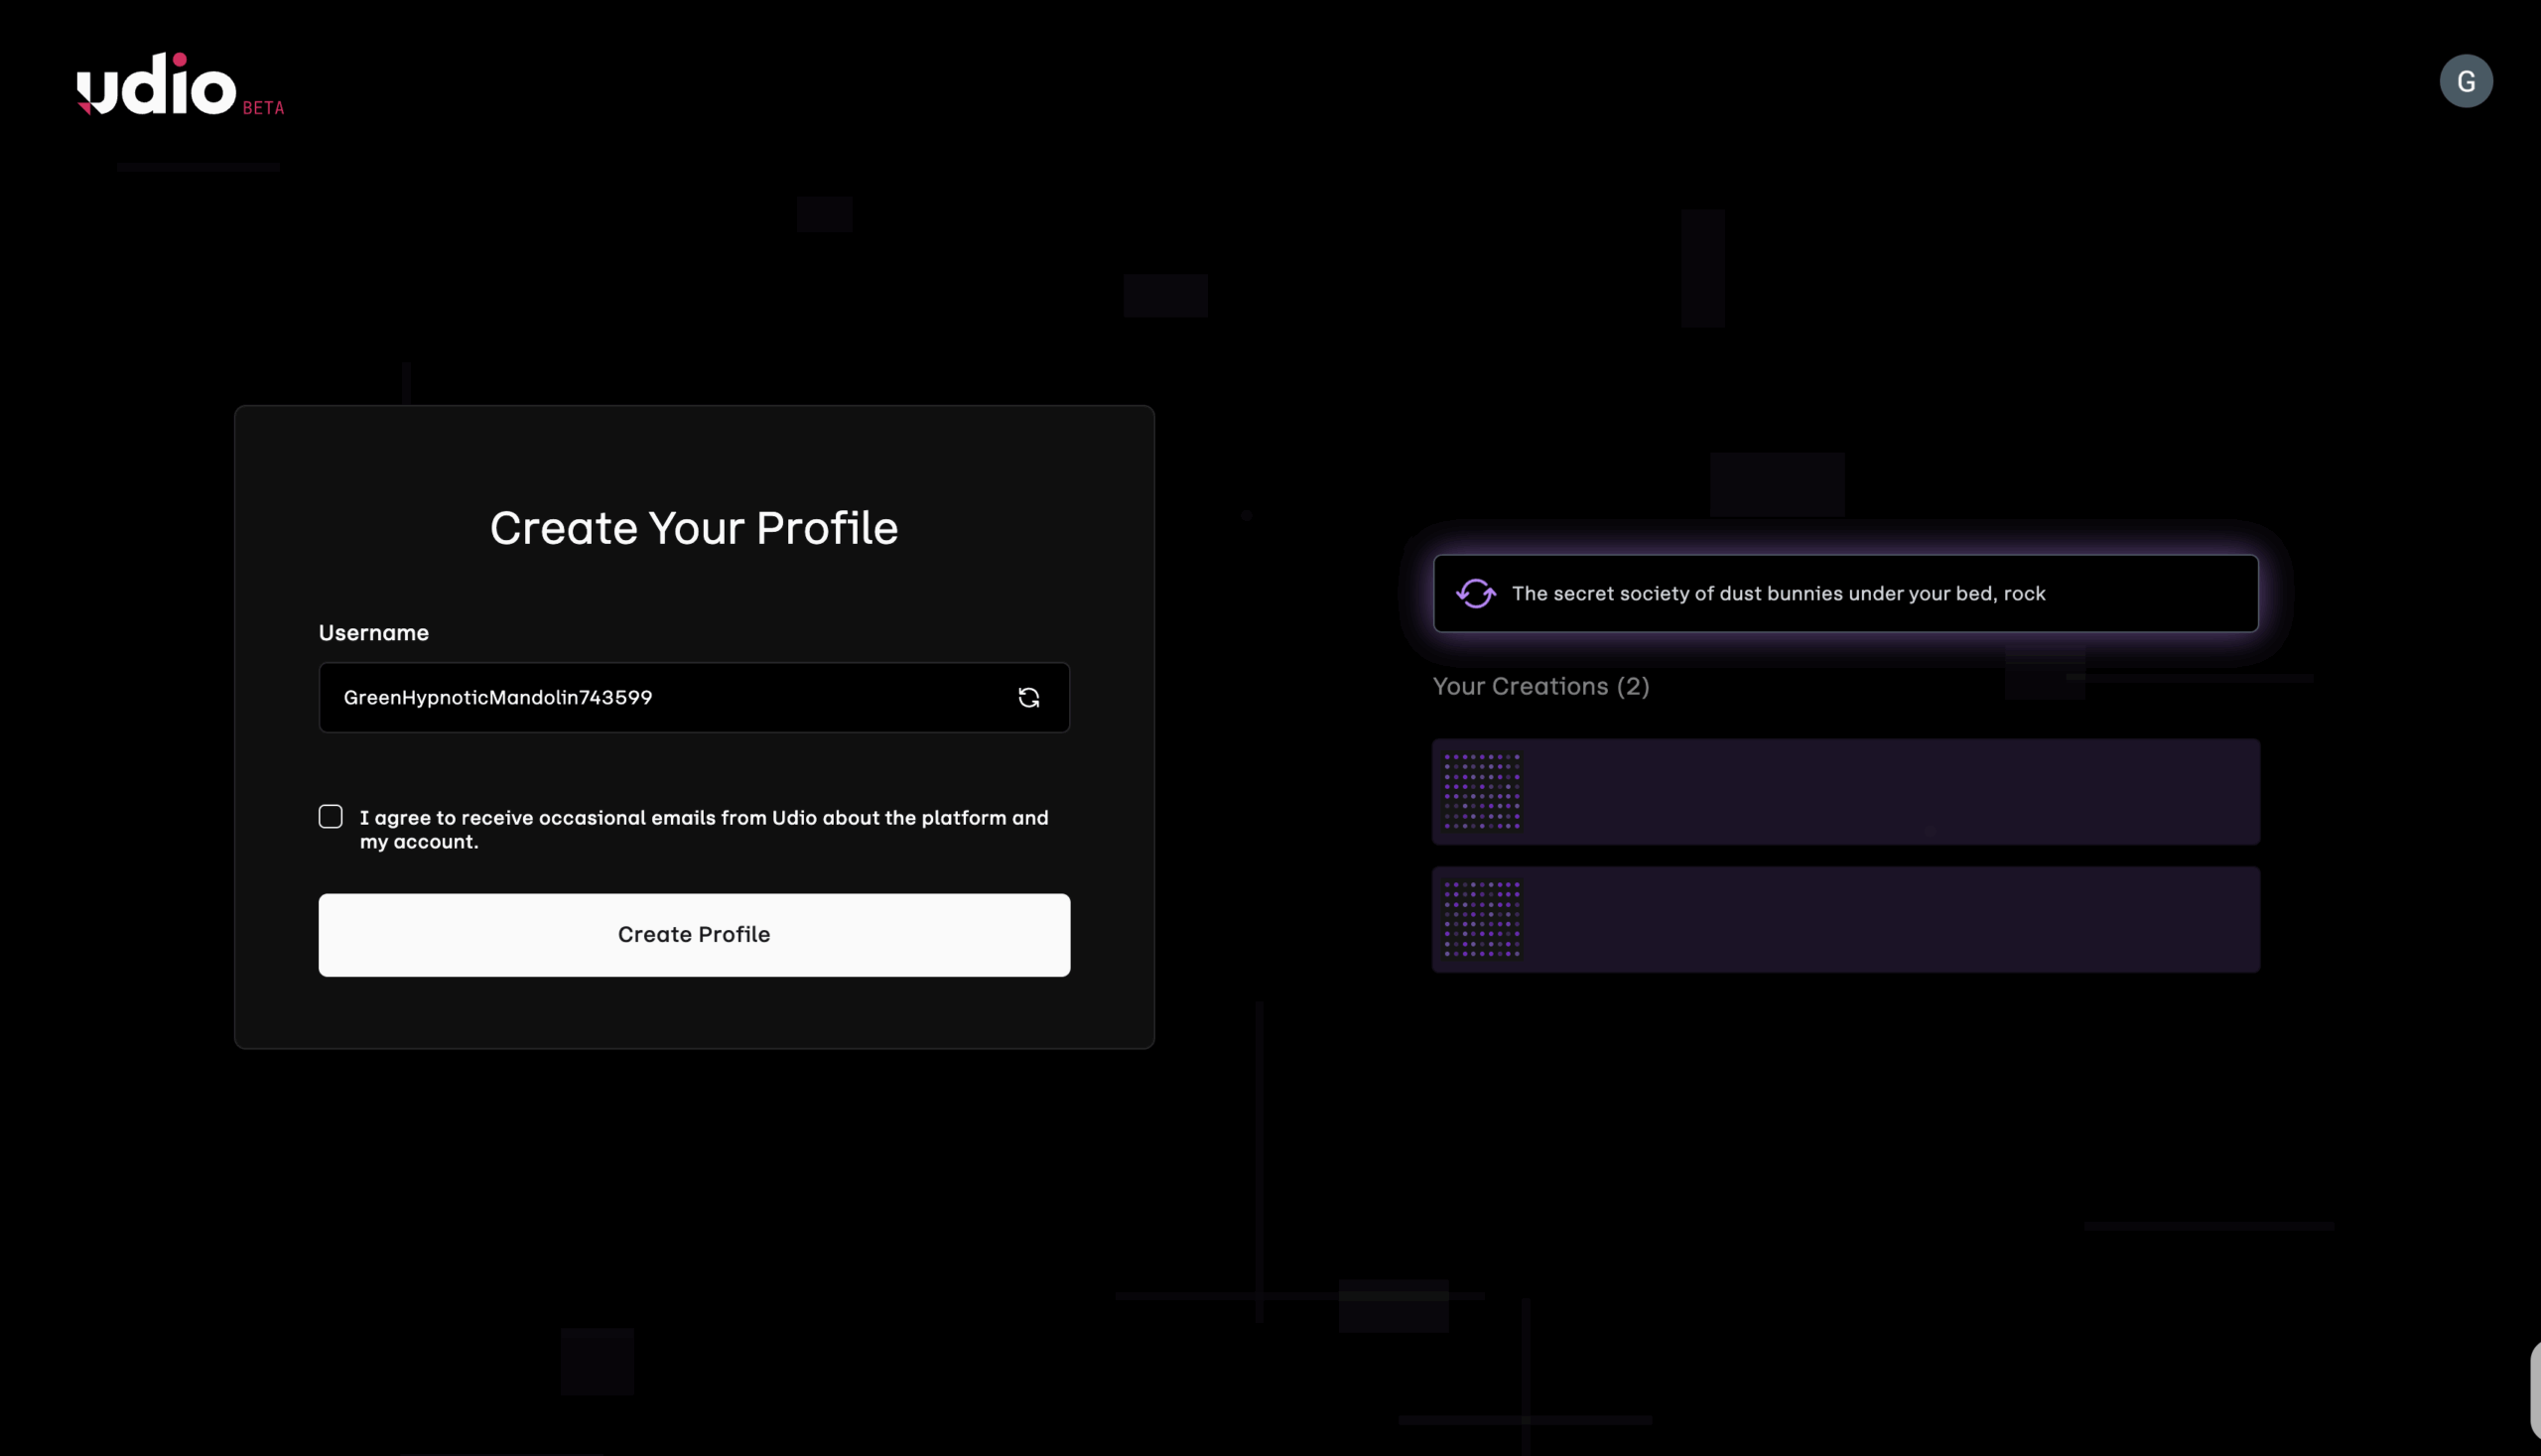Enable the occasional emails agreement checkbox
Image resolution: width=2541 pixels, height=1456 pixels.
point(331,817)
